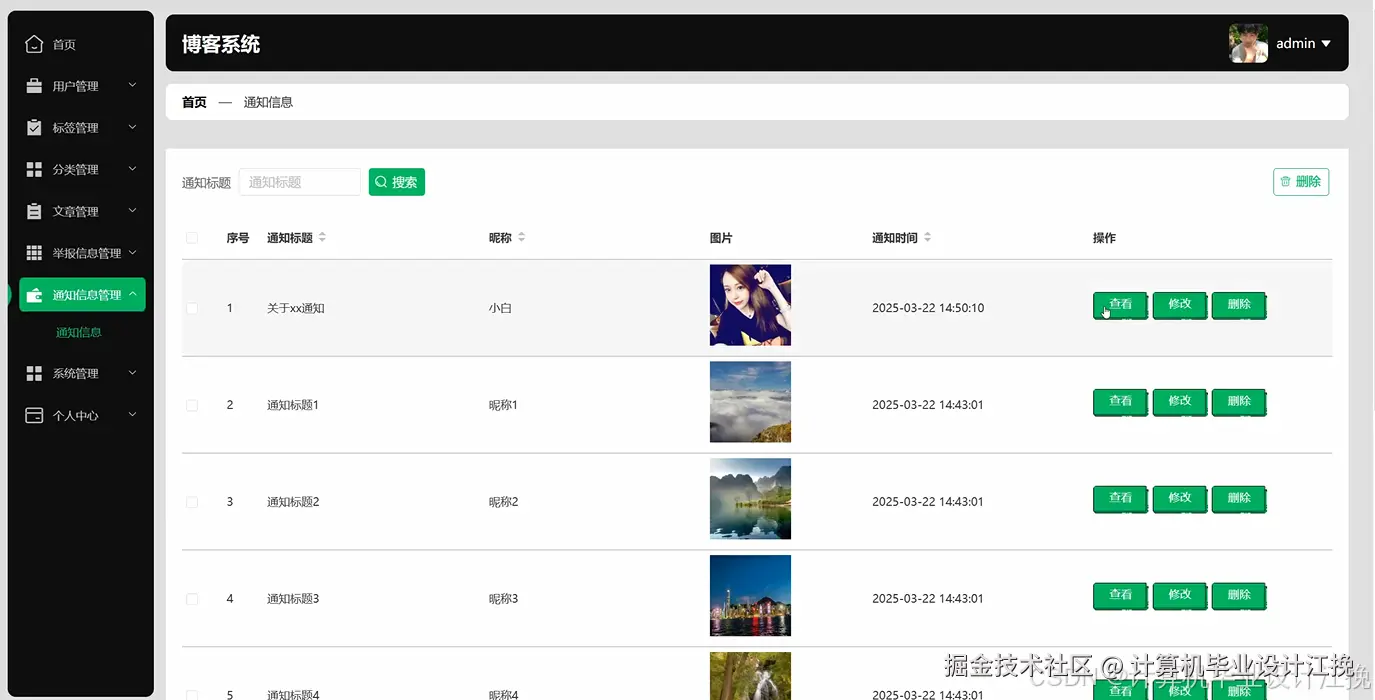Click the timestamp 2025-03-22 14:50:10
Screen dimensions: 1375x700
928,308
